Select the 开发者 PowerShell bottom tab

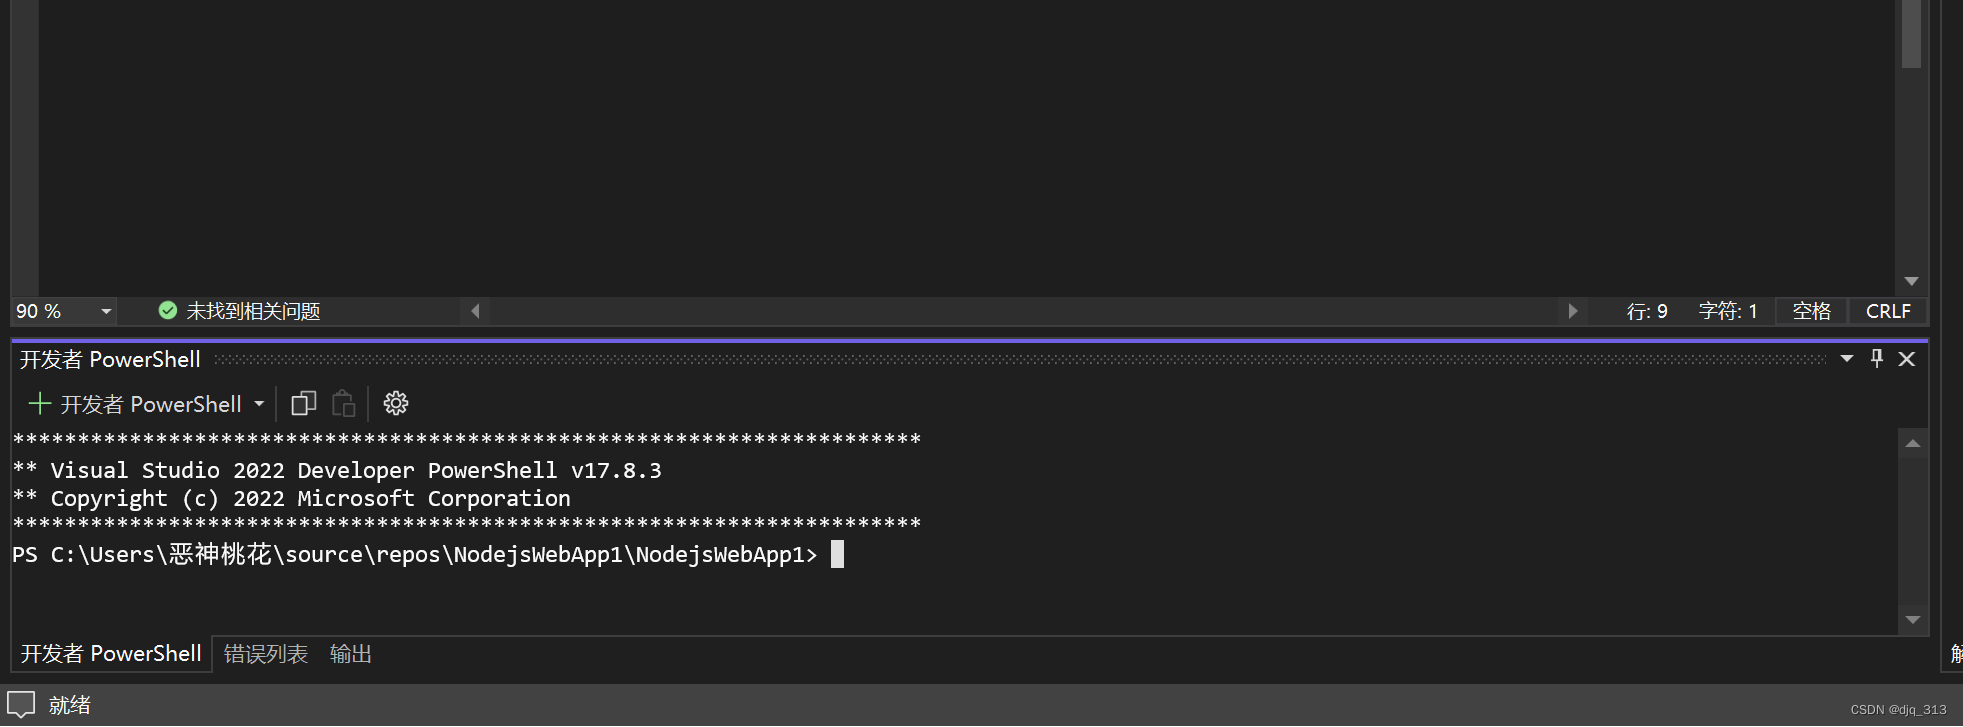tap(111, 653)
